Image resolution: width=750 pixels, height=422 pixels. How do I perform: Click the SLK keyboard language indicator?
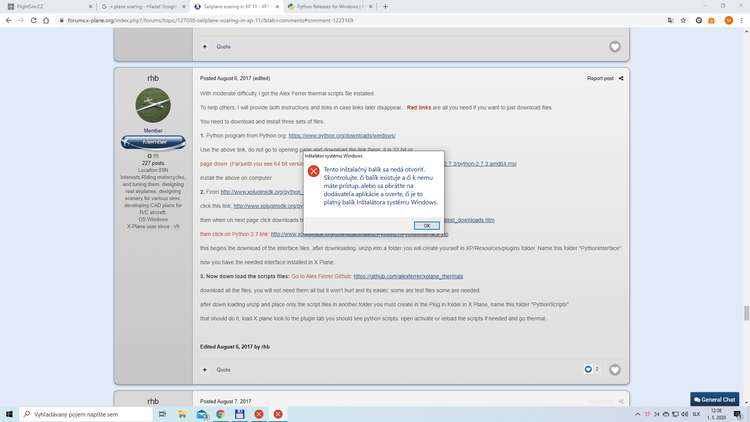pos(696,414)
